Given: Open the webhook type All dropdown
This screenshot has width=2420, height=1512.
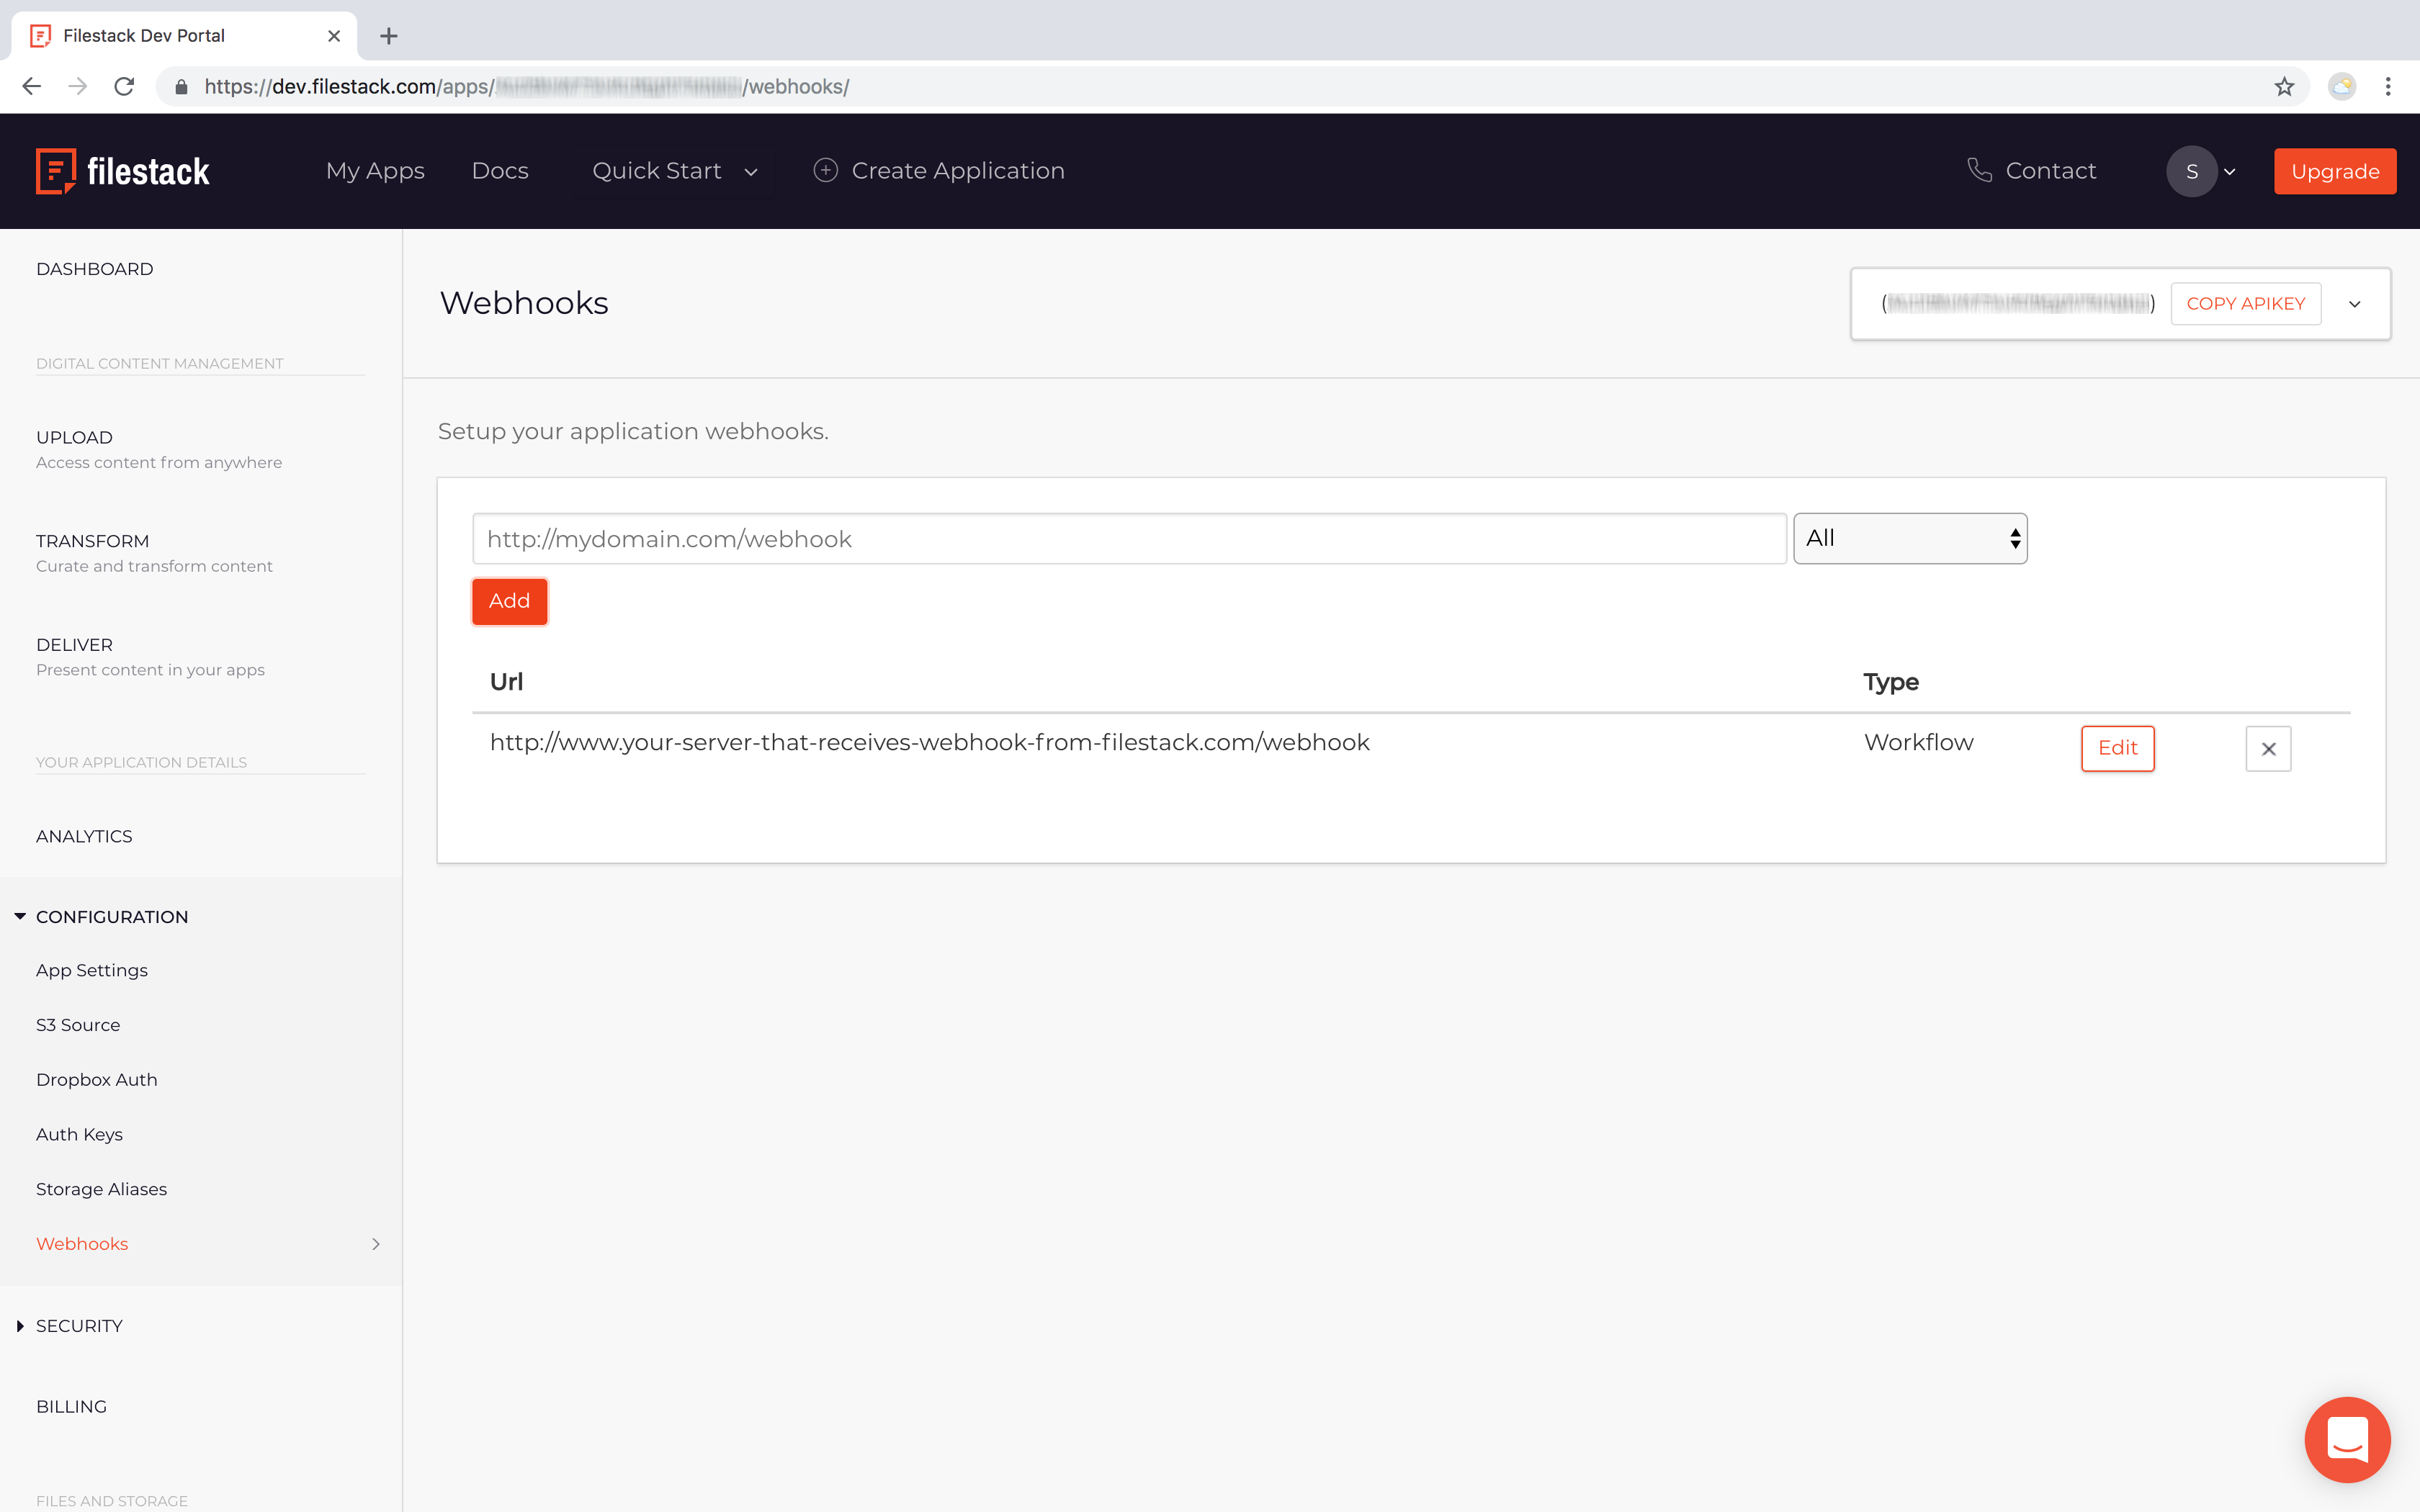Looking at the screenshot, I should (x=1910, y=538).
